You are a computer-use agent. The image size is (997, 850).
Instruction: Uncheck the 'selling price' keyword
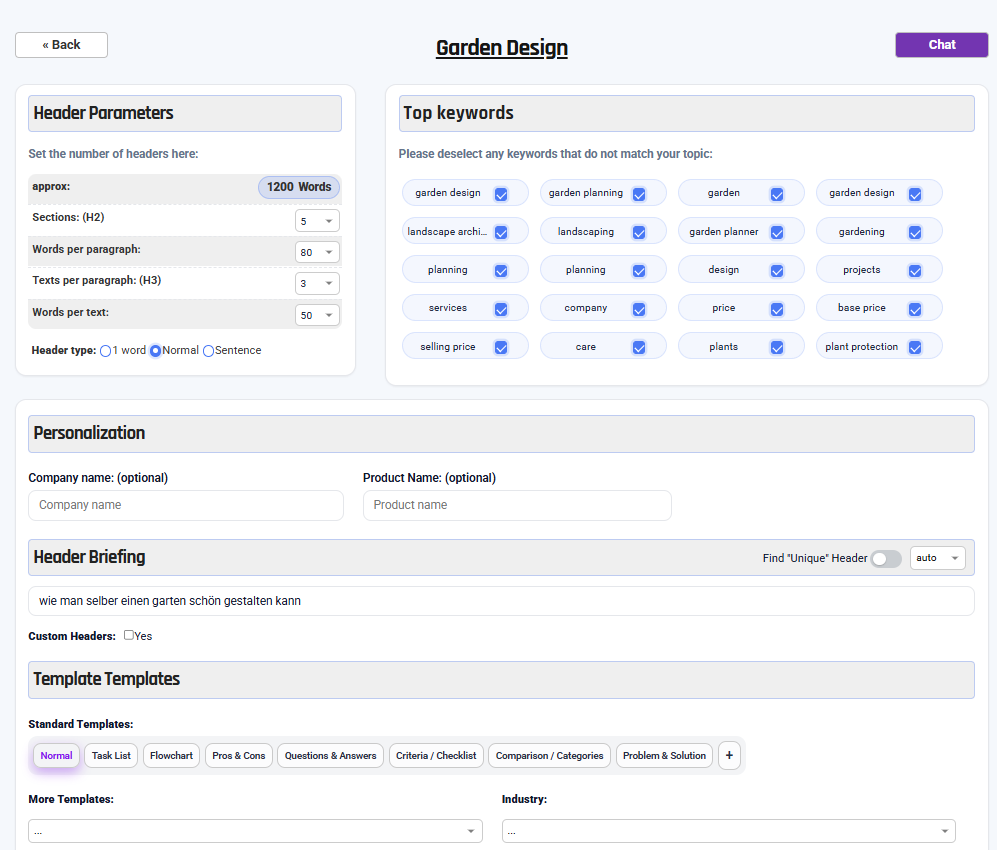point(501,347)
